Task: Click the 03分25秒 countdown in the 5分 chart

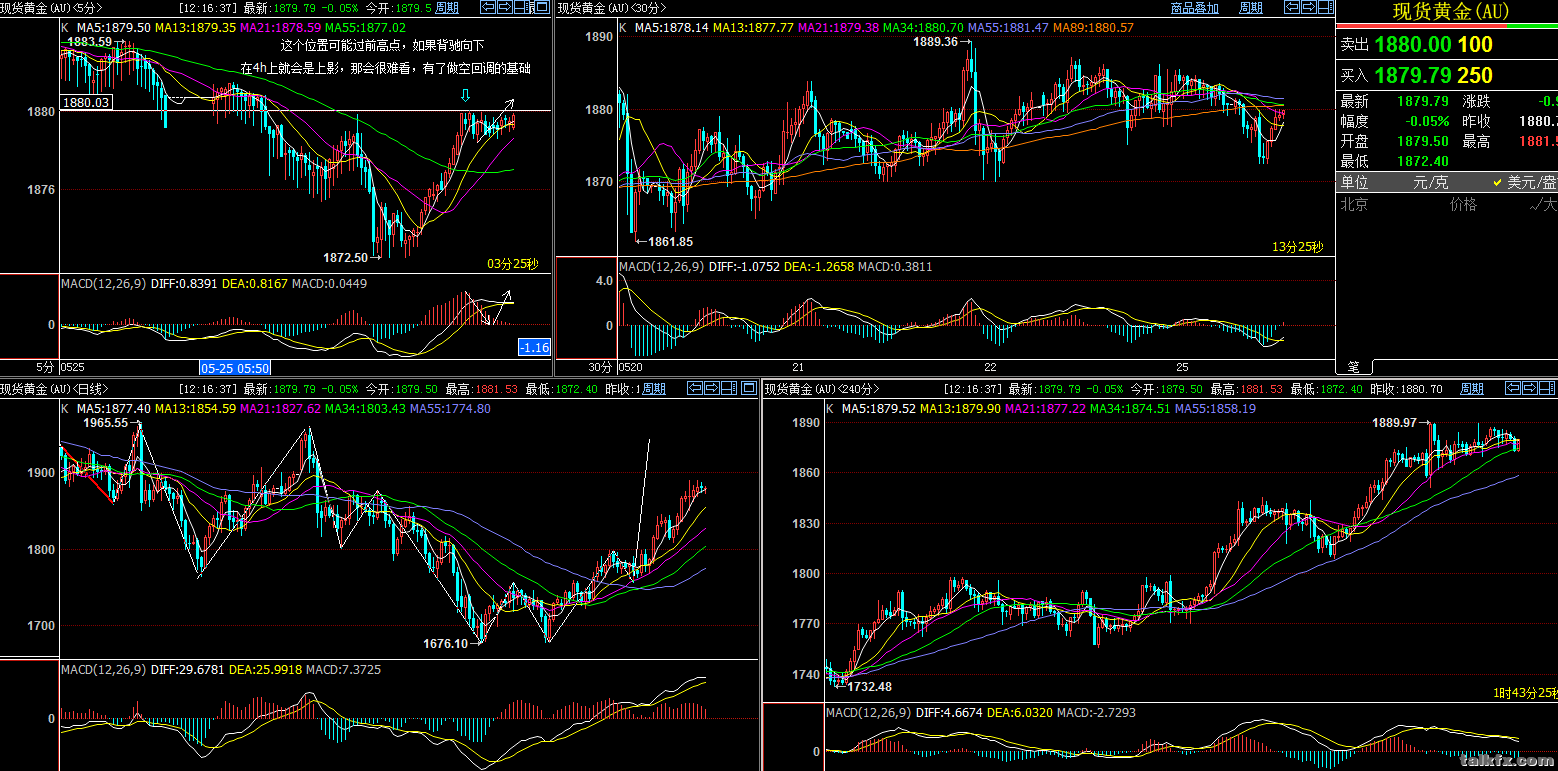Action: tap(512, 264)
